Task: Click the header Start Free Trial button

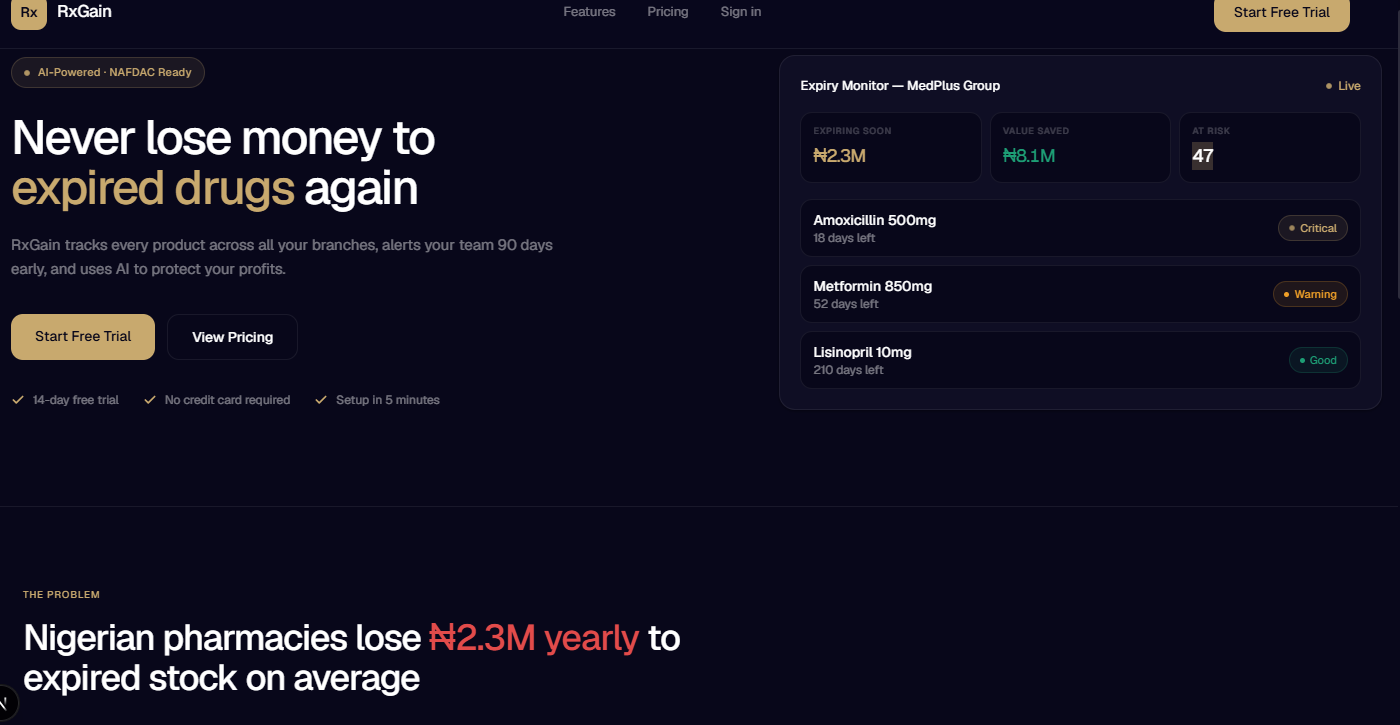Action: [1282, 13]
